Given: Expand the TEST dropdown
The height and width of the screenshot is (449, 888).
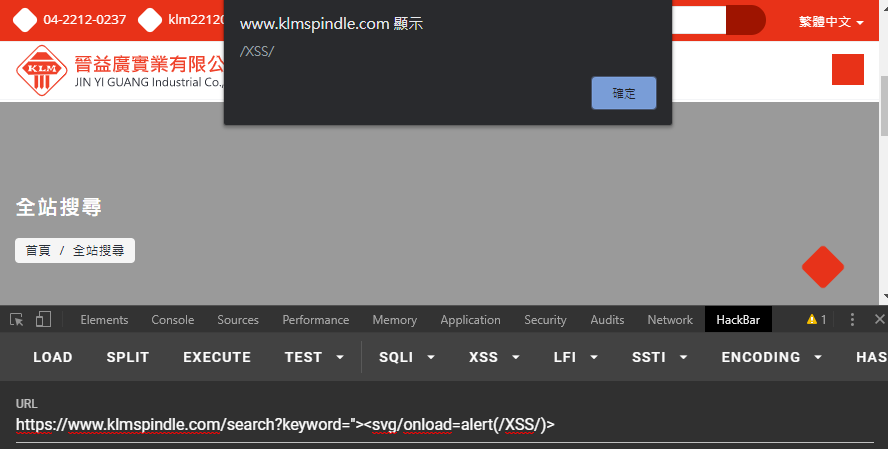Looking at the screenshot, I should click(314, 357).
